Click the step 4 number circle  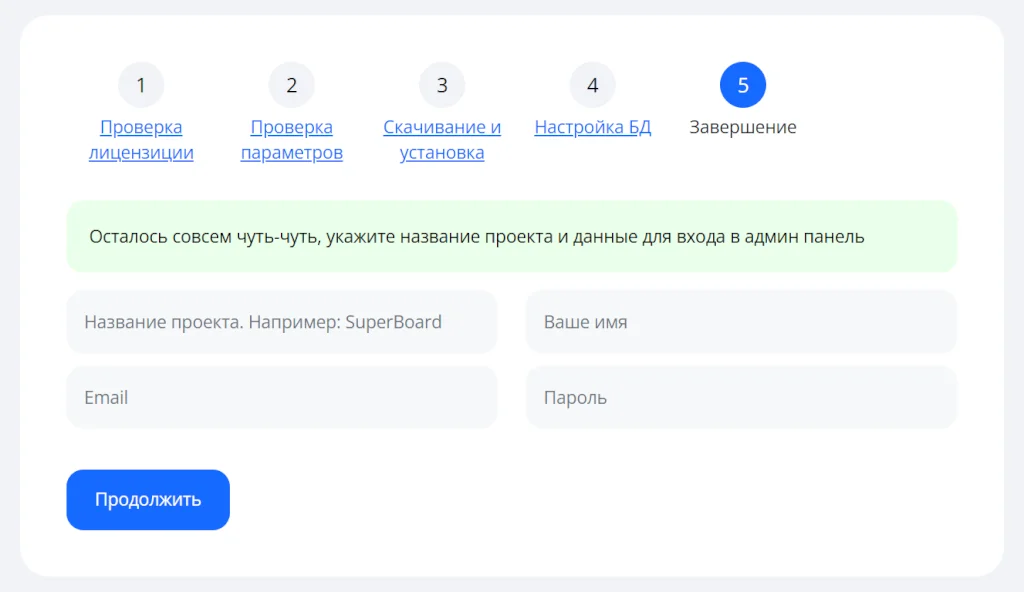pyautogui.click(x=592, y=85)
